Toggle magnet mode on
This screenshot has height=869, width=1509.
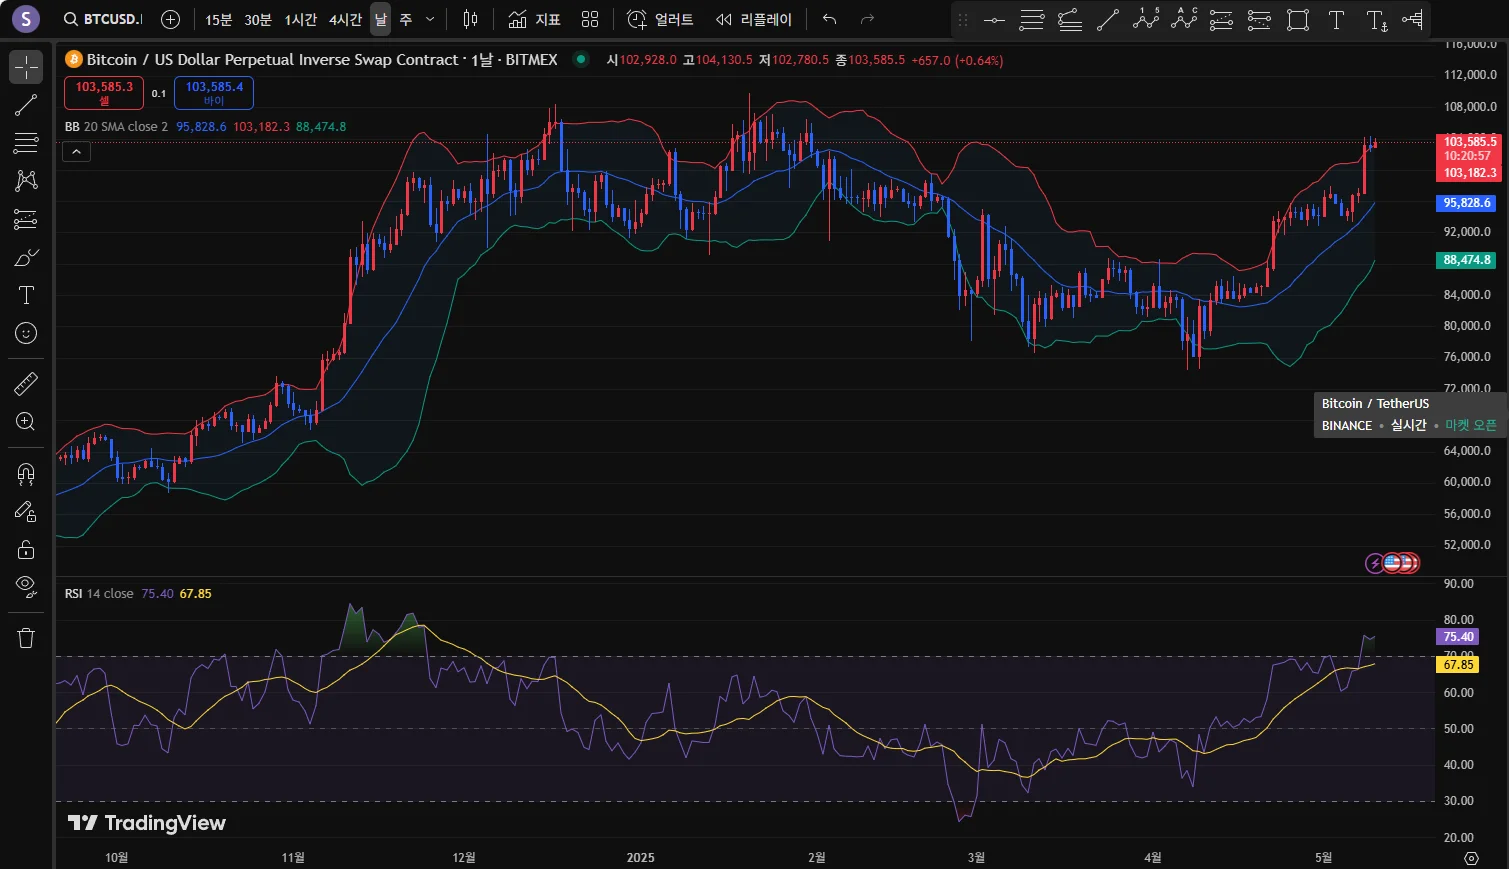[x=26, y=474]
